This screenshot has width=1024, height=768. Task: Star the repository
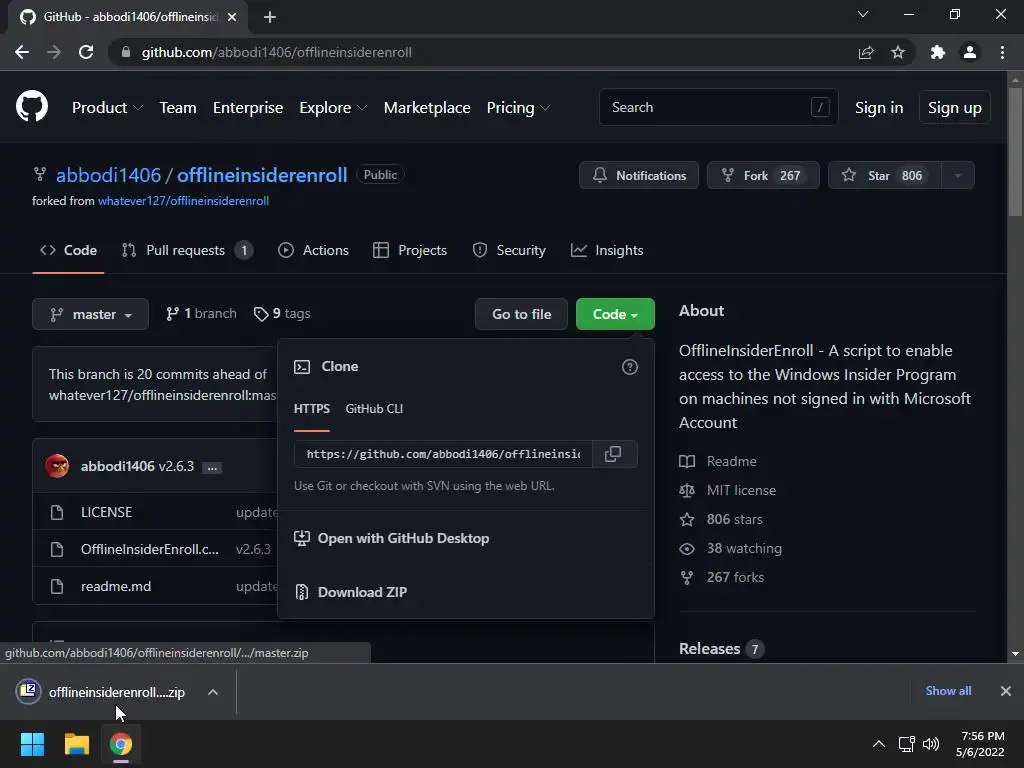click(885, 175)
